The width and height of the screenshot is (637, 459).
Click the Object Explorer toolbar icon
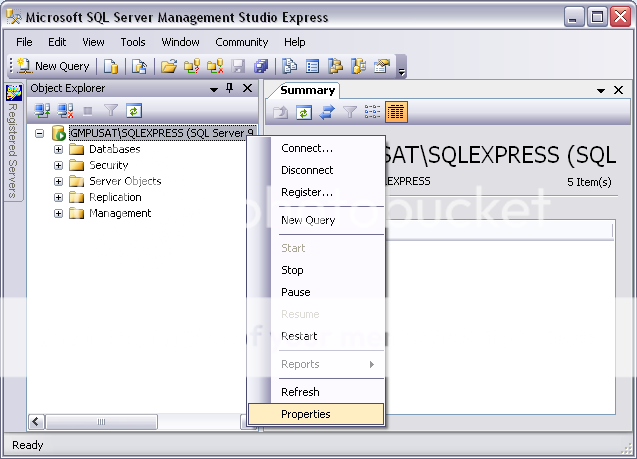point(336,66)
